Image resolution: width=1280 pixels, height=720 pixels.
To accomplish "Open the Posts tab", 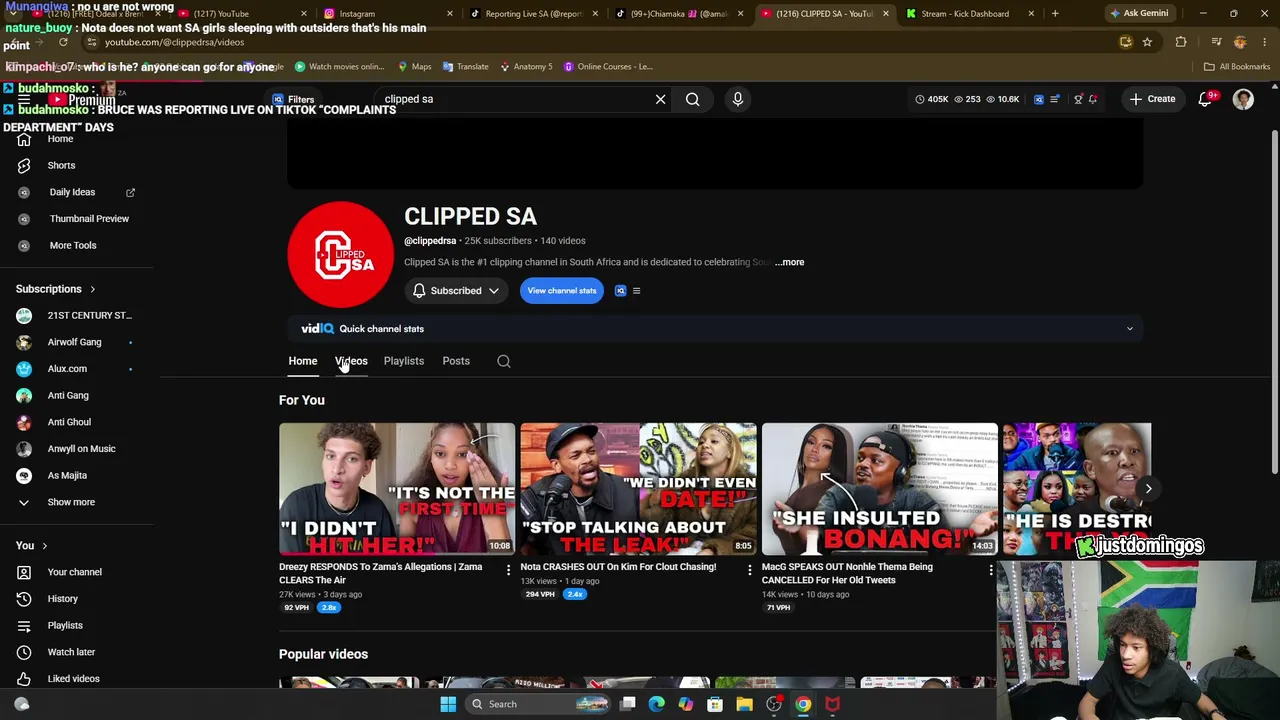I will [x=456, y=361].
